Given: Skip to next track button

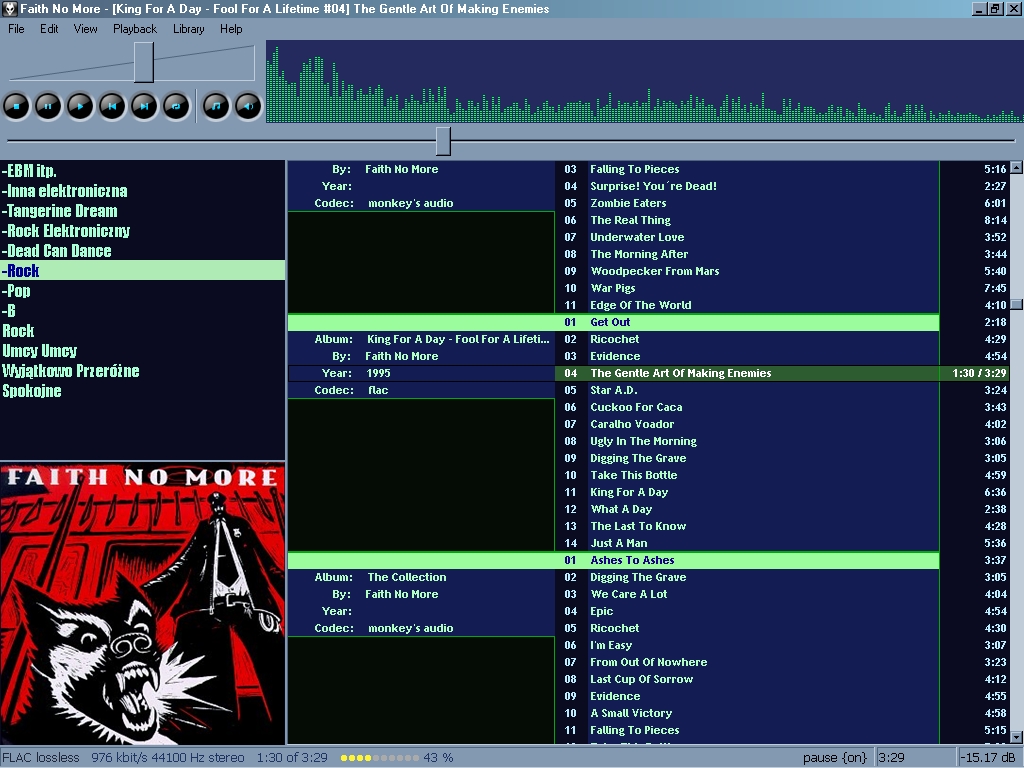Looking at the screenshot, I should [144, 106].
